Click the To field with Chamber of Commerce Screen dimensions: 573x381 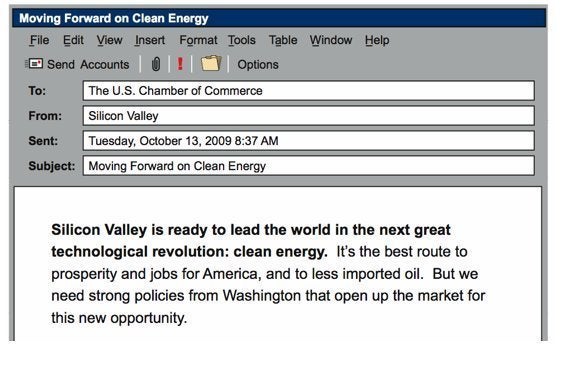308,91
